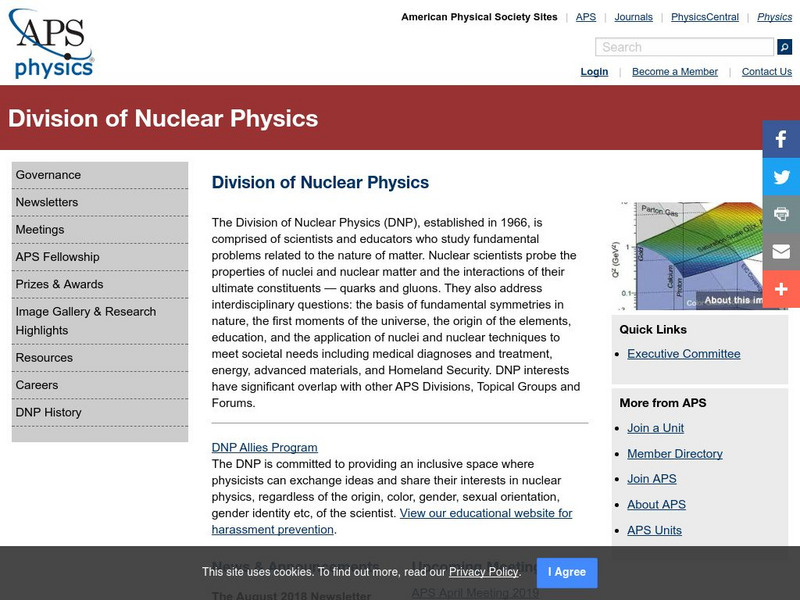The height and width of the screenshot is (600, 800).
Task: Click the Login link
Action: (x=594, y=72)
